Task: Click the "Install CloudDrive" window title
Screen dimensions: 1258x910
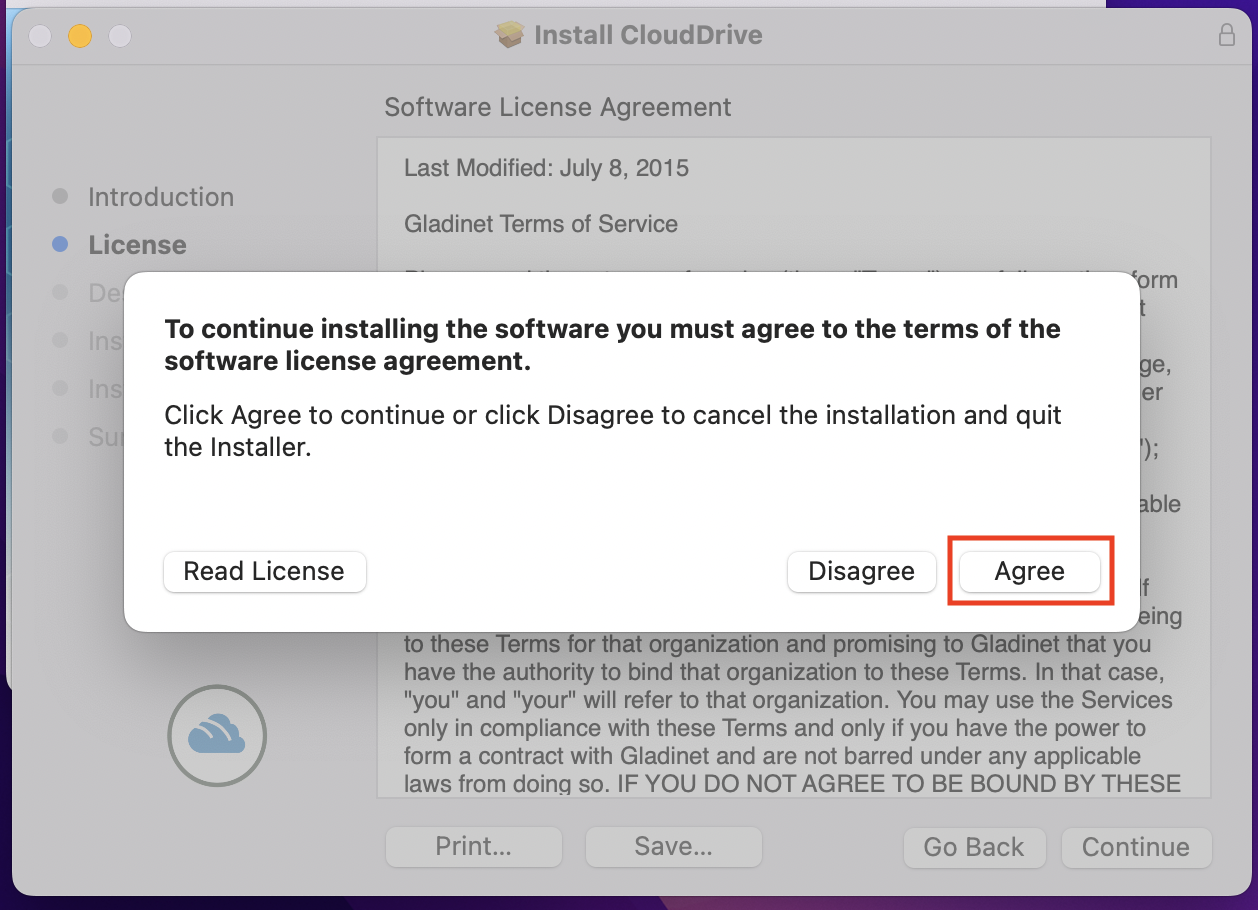Action: pos(648,36)
